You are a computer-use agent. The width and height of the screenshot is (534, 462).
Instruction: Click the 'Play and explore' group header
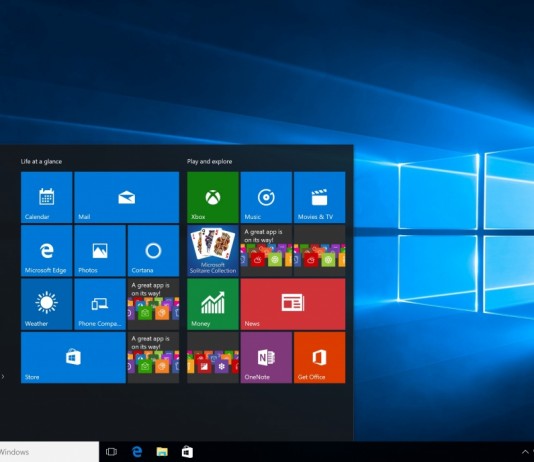[209, 161]
